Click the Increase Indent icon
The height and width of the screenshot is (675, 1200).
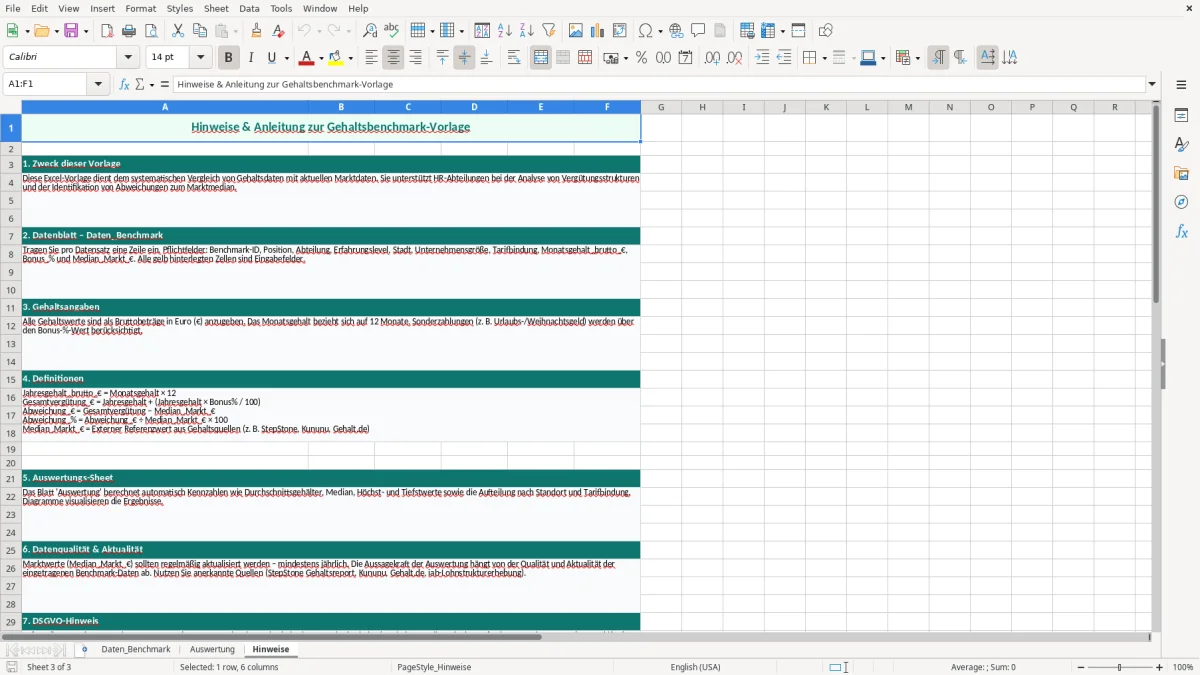pyautogui.click(x=762, y=58)
